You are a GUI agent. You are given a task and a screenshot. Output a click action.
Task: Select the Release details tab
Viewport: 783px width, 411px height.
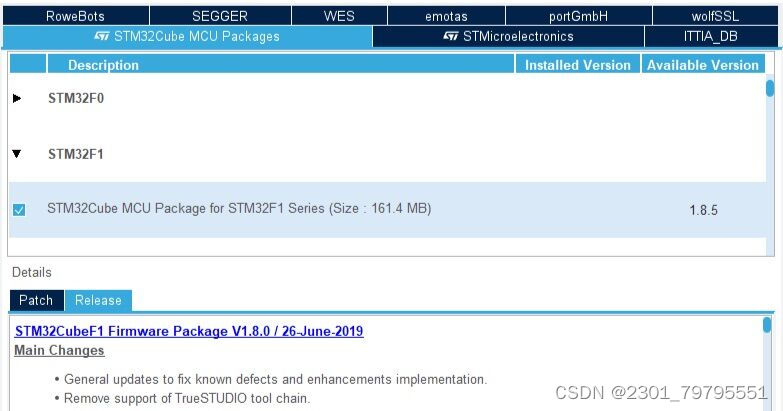click(x=98, y=300)
